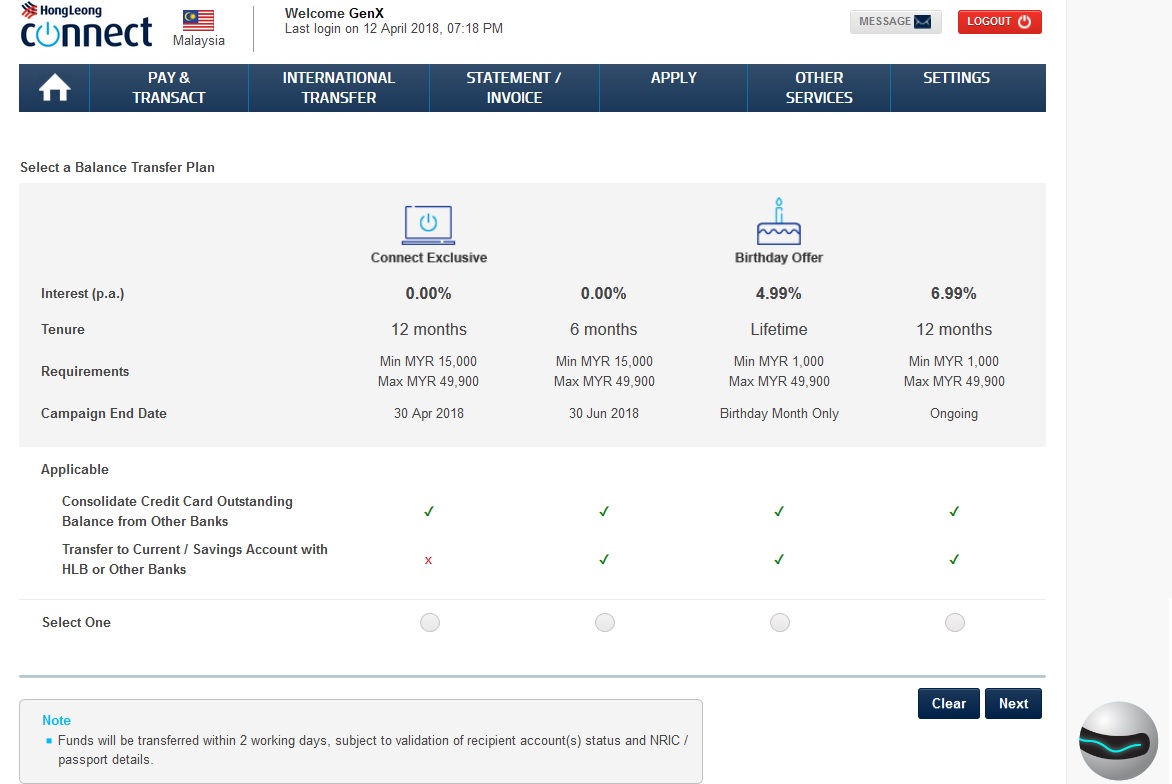
Task: Click Next to continue
Action: point(1013,703)
